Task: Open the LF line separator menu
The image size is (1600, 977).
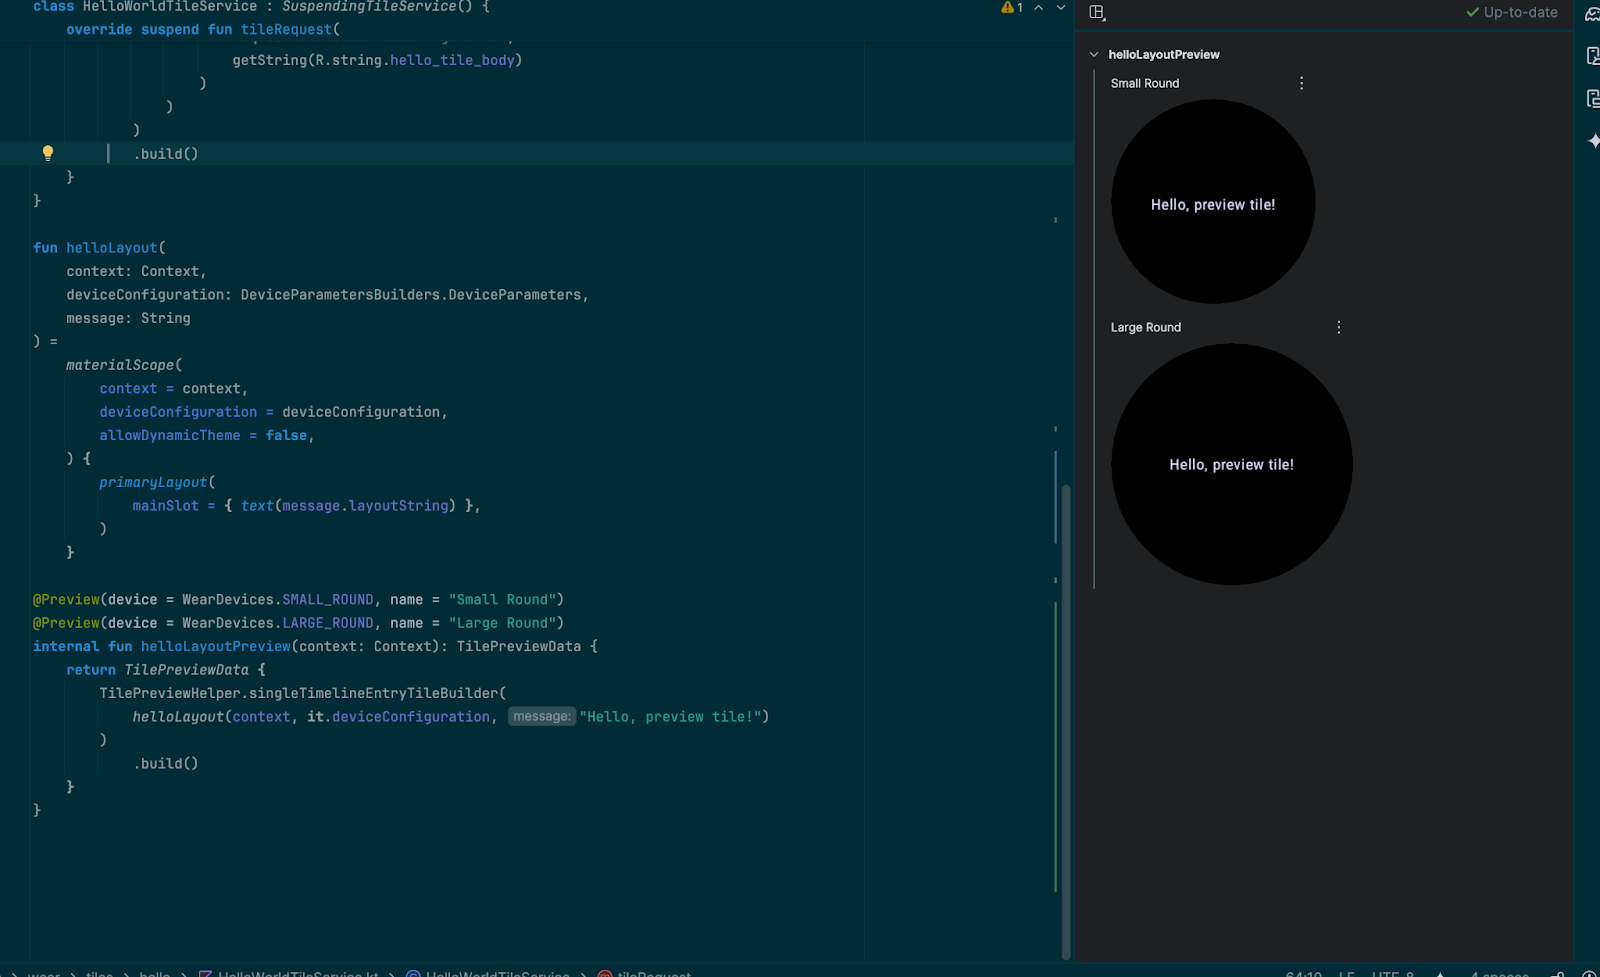Action: [x=1346, y=974]
